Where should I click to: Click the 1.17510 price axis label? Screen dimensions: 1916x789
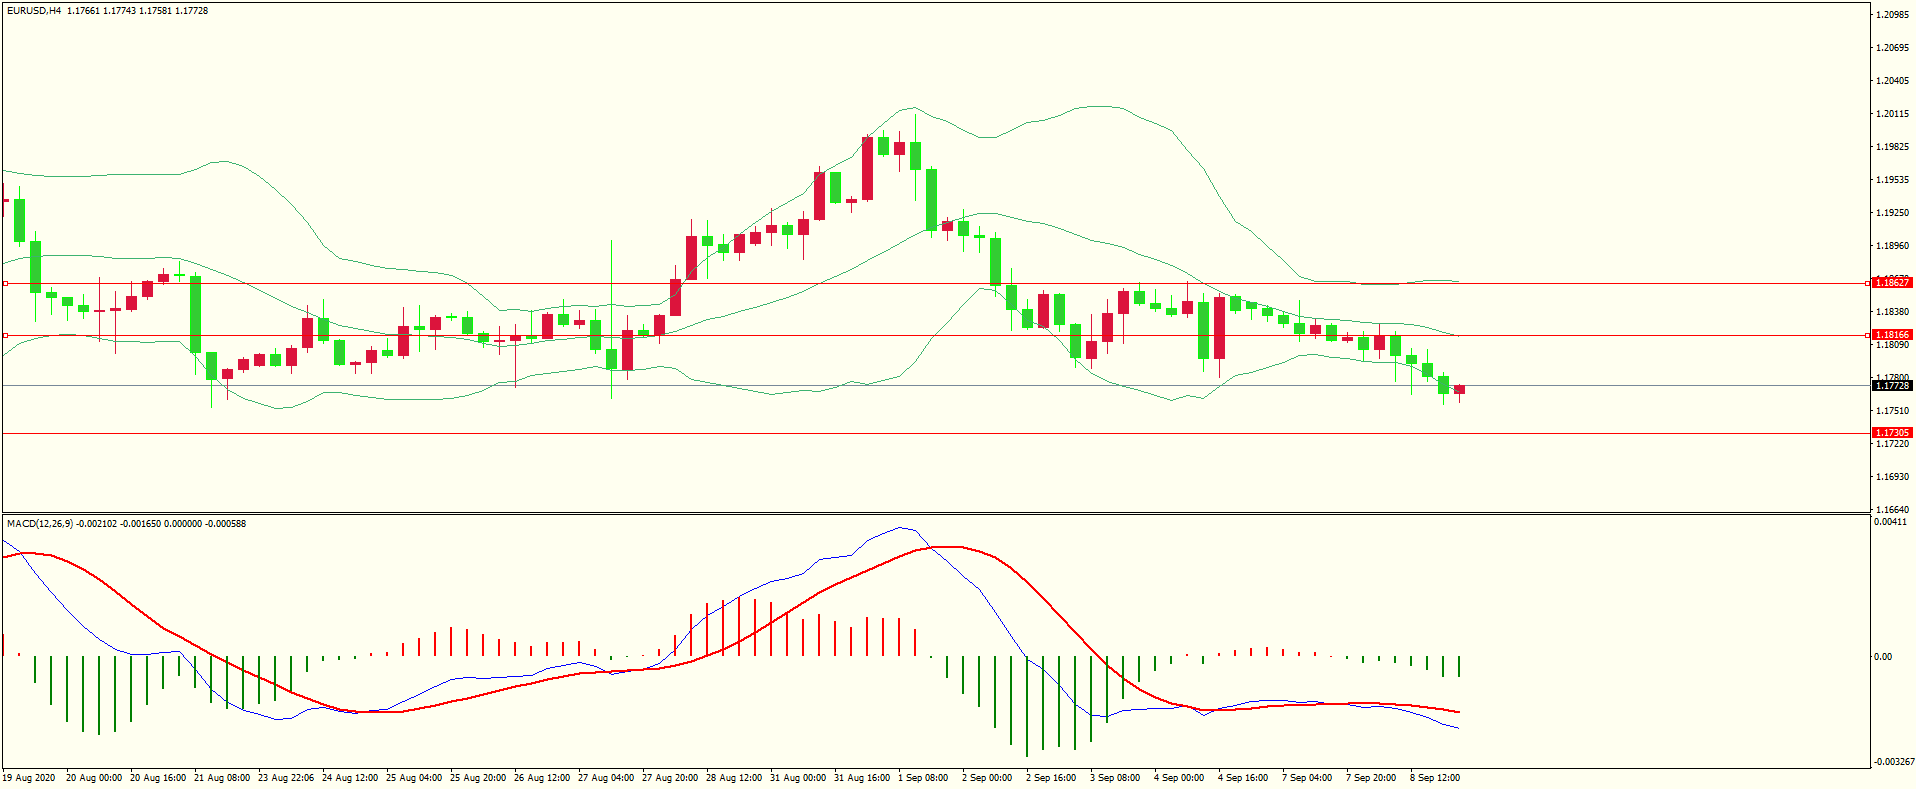(x=1893, y=411)
